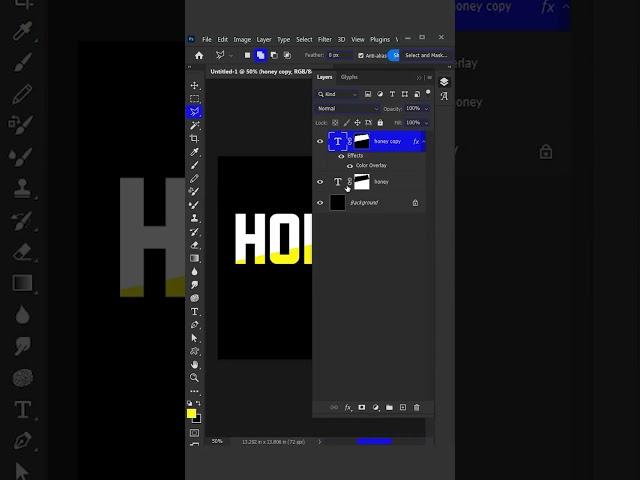Hide the Background layer
Screen dimensions: 640x480
point(320,203)
